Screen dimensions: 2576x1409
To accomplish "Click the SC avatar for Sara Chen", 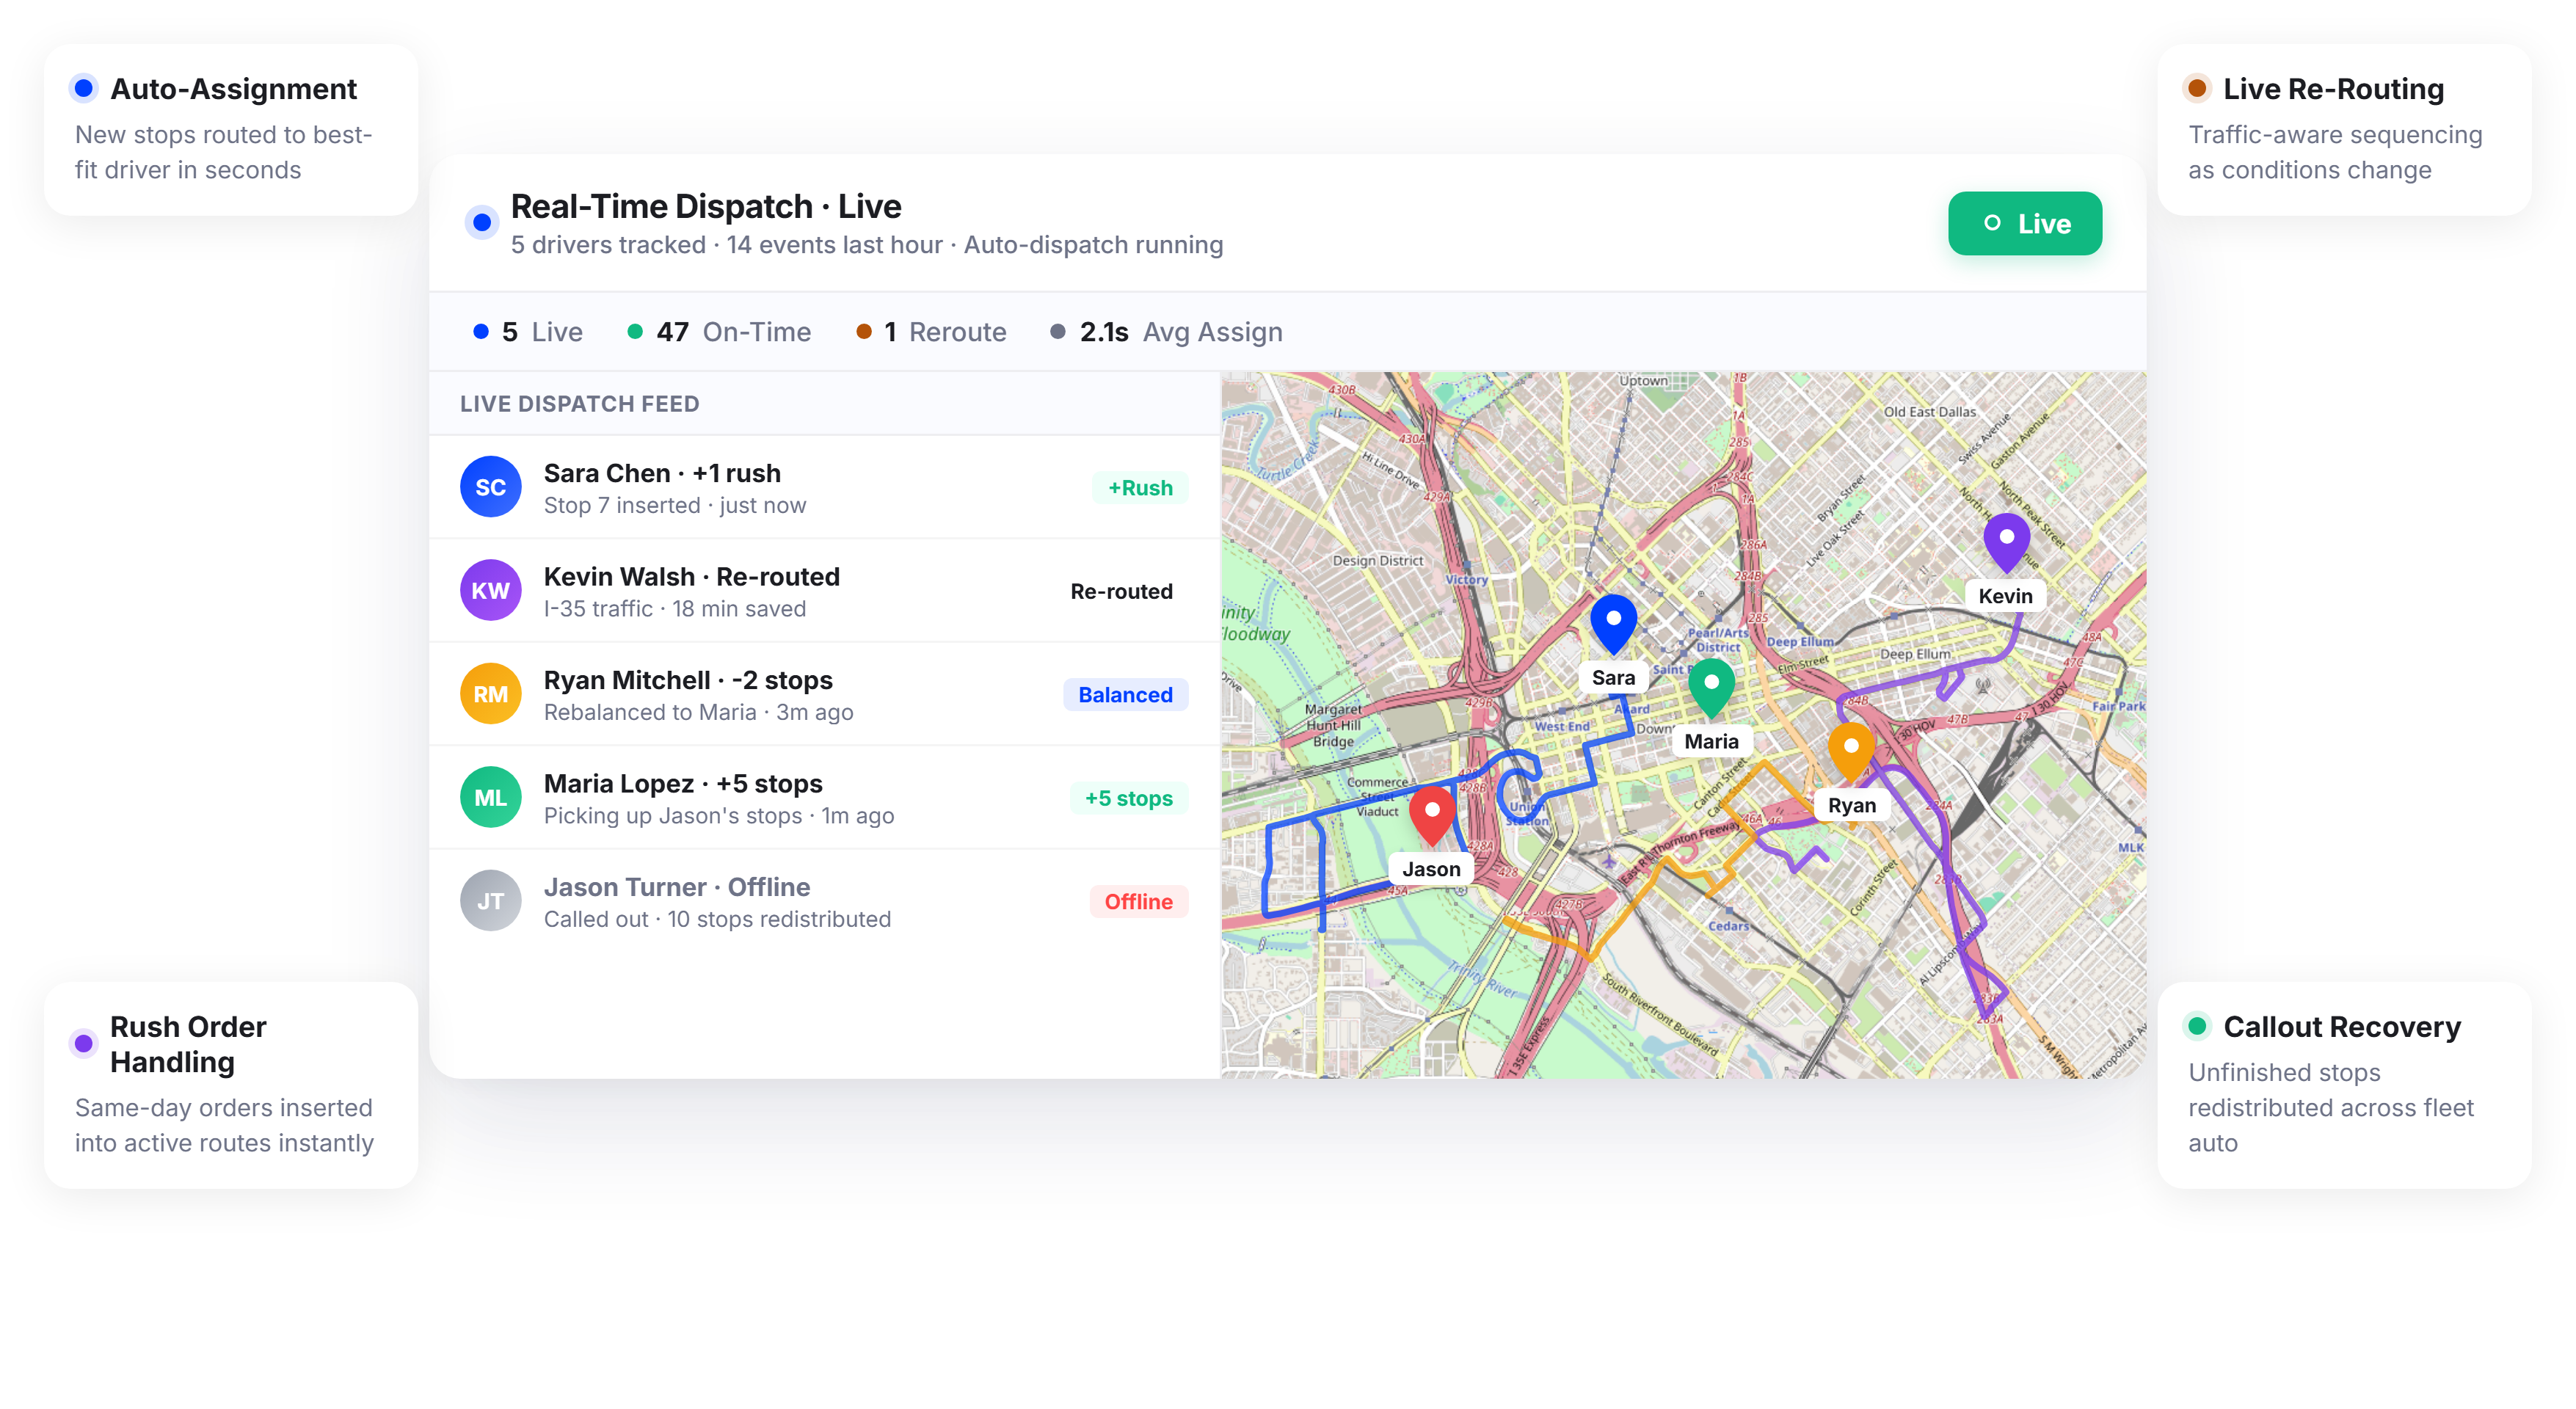I will (x=490, y=487).
